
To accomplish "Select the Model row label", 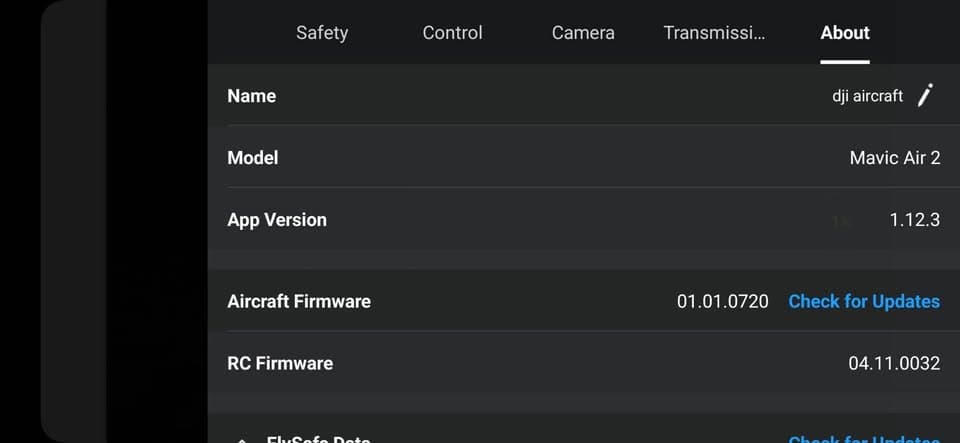I will click(x=253, y=158).
